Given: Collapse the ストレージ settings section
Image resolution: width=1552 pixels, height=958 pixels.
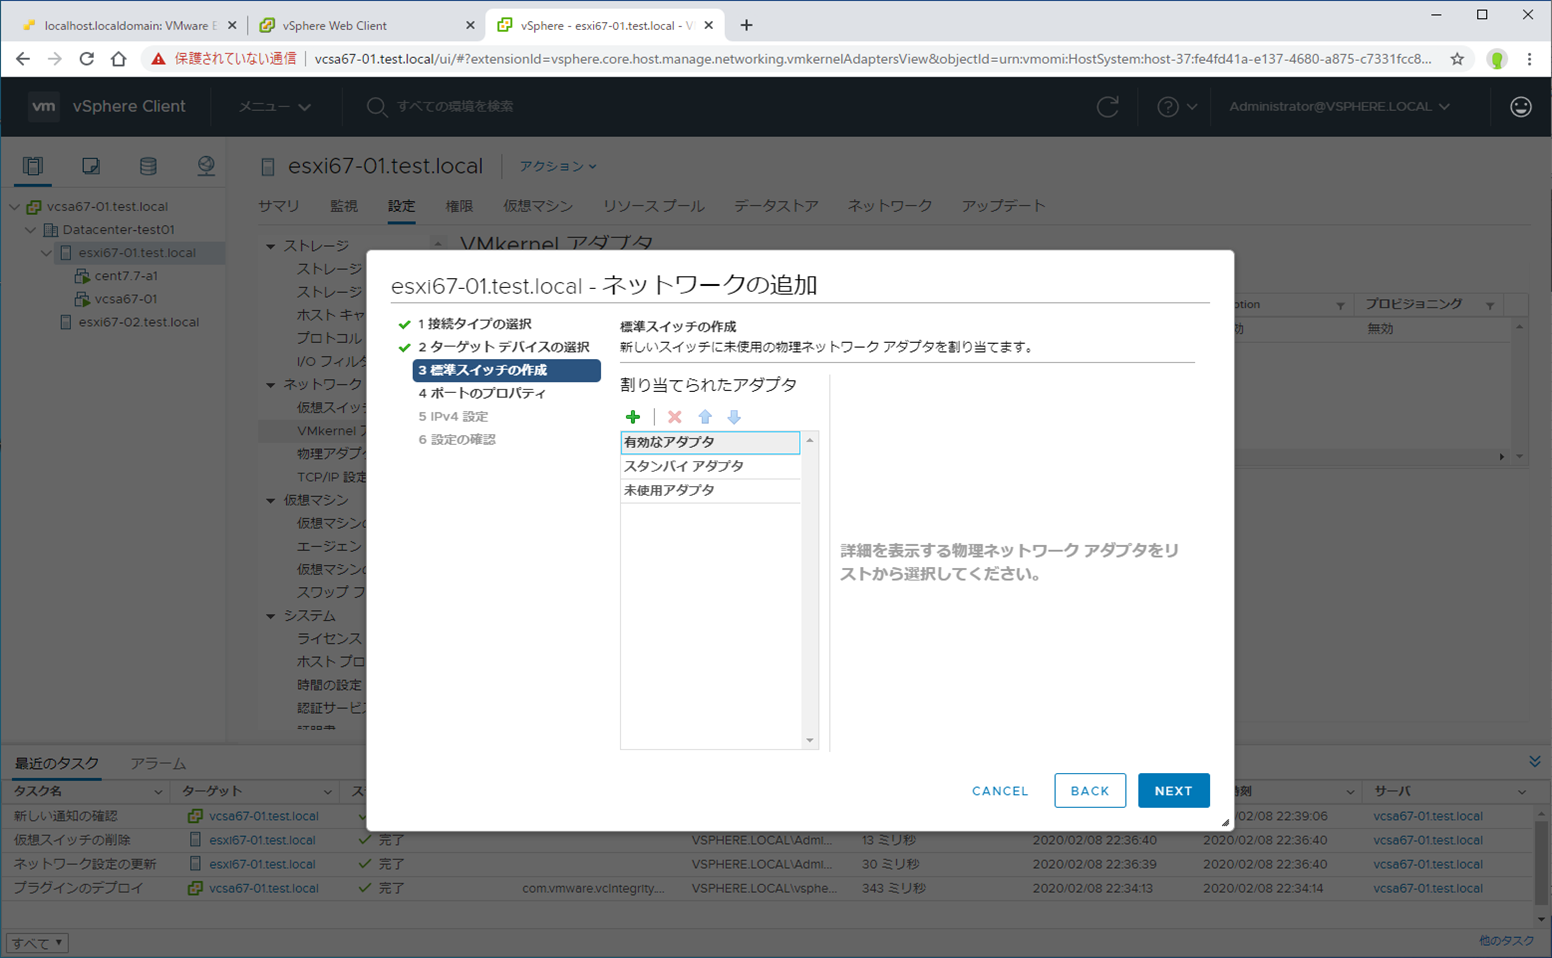Looking at the screenshot, I should (x=271, y=246).
